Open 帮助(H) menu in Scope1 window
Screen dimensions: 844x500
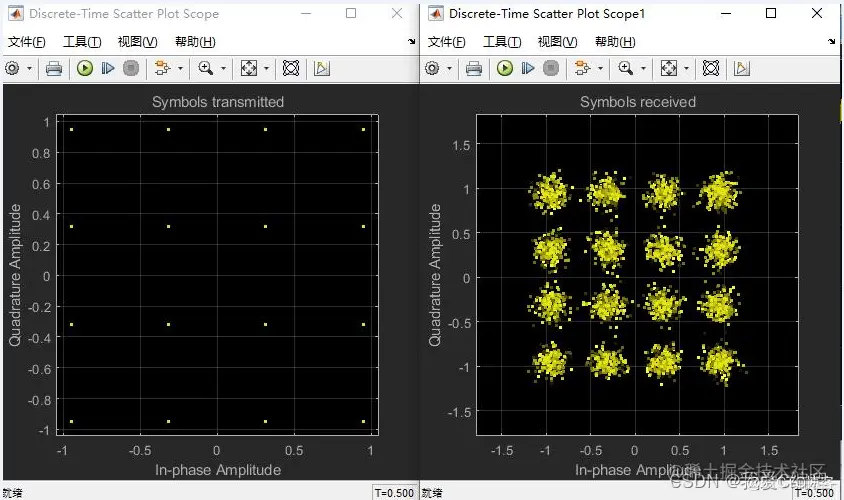click(x=615, y=41)
